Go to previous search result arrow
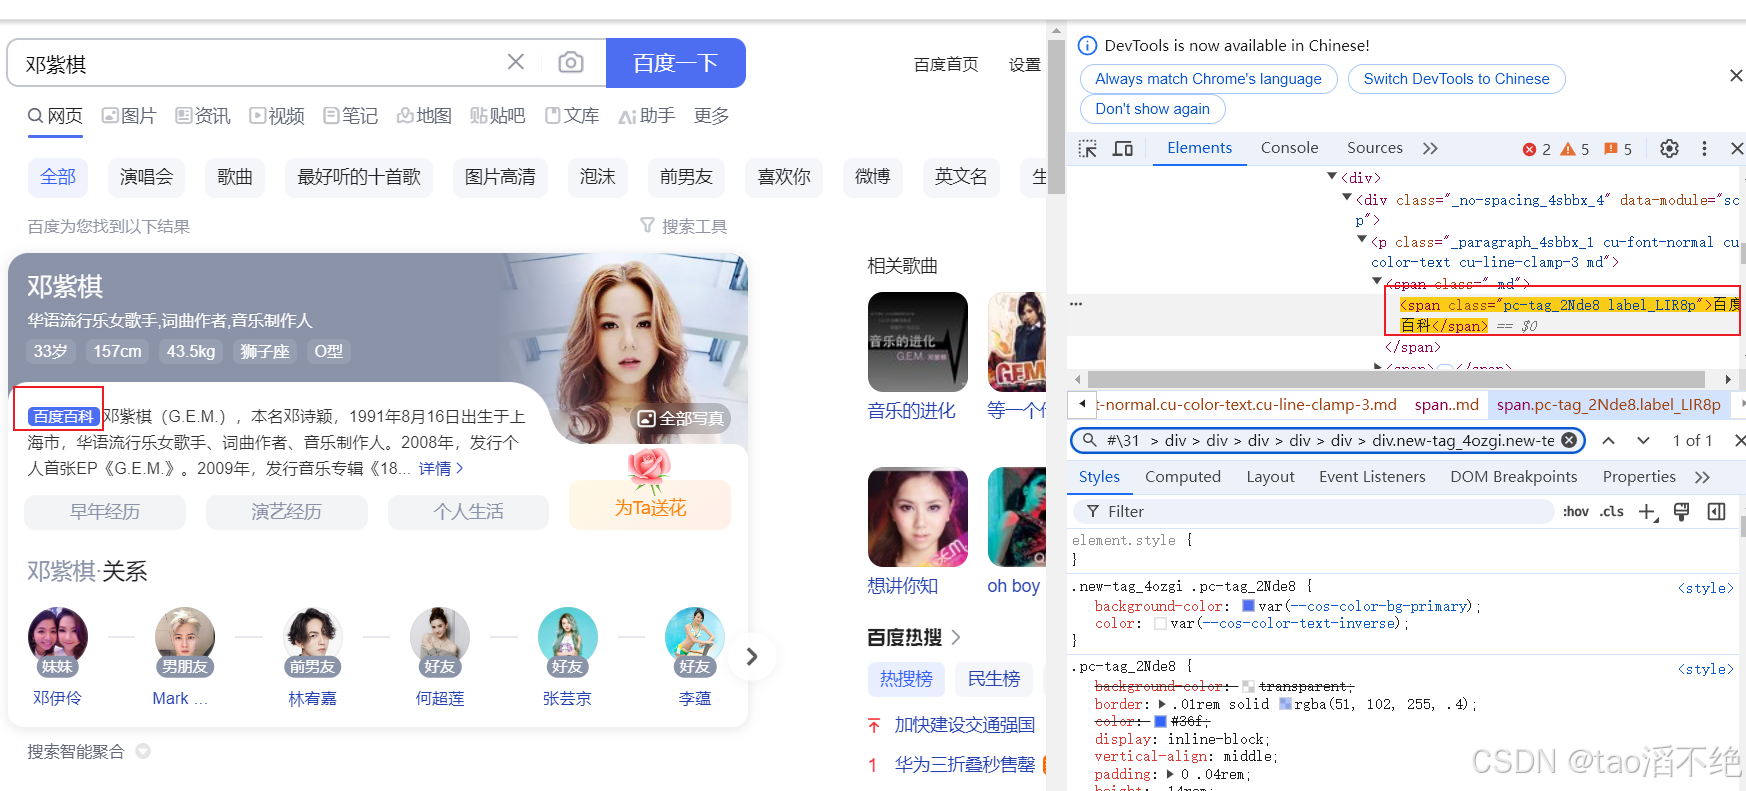 point(1608,440)
